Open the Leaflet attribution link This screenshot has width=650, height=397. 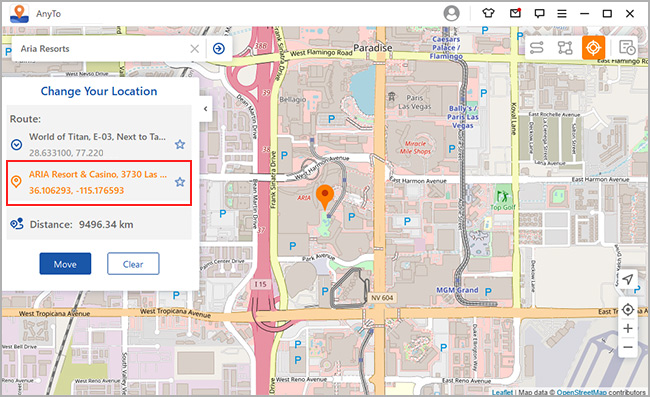point(502,392)
